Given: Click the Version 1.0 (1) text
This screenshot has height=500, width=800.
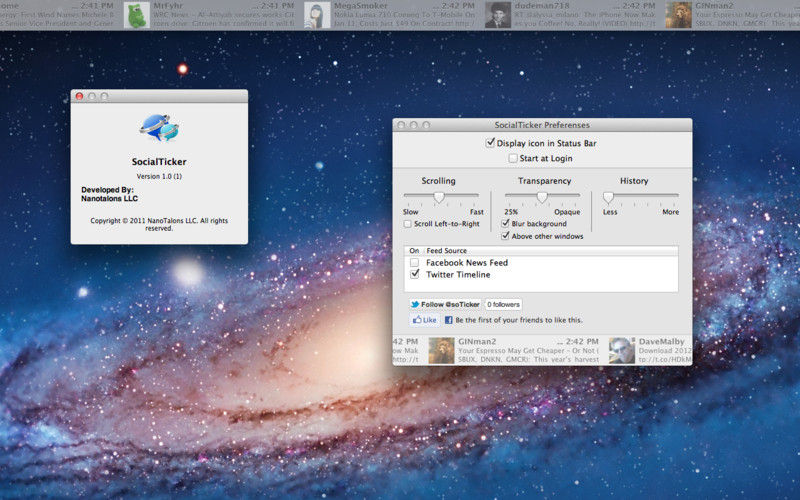Looking at the screenshot, I should tap(159, 176).
